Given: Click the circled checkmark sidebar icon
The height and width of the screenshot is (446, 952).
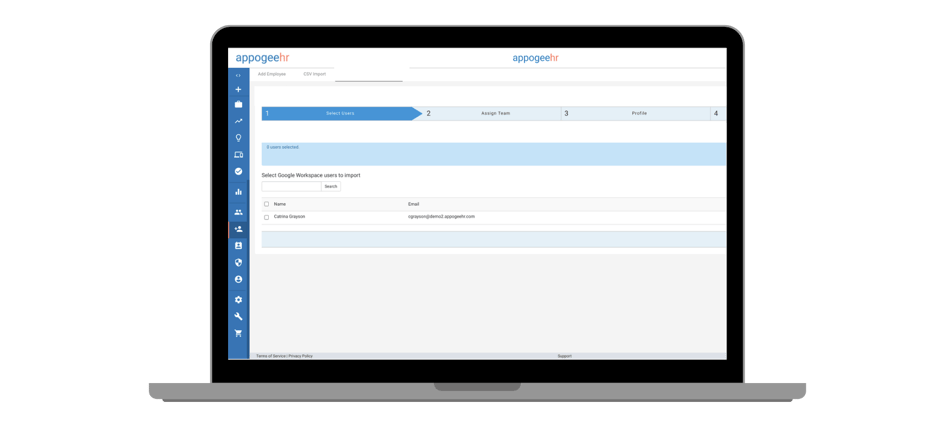Looking at the screenshot, I should [x=238, y=172].
